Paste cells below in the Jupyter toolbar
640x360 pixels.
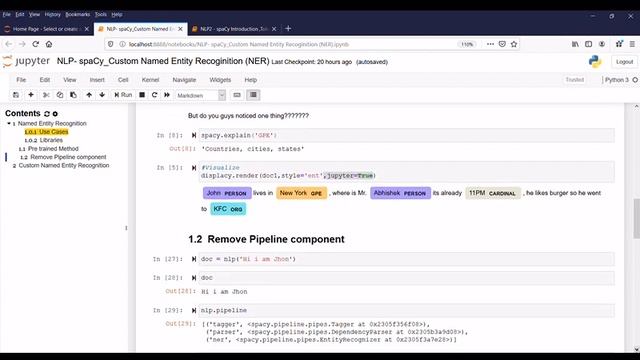[x=73, y=95]
